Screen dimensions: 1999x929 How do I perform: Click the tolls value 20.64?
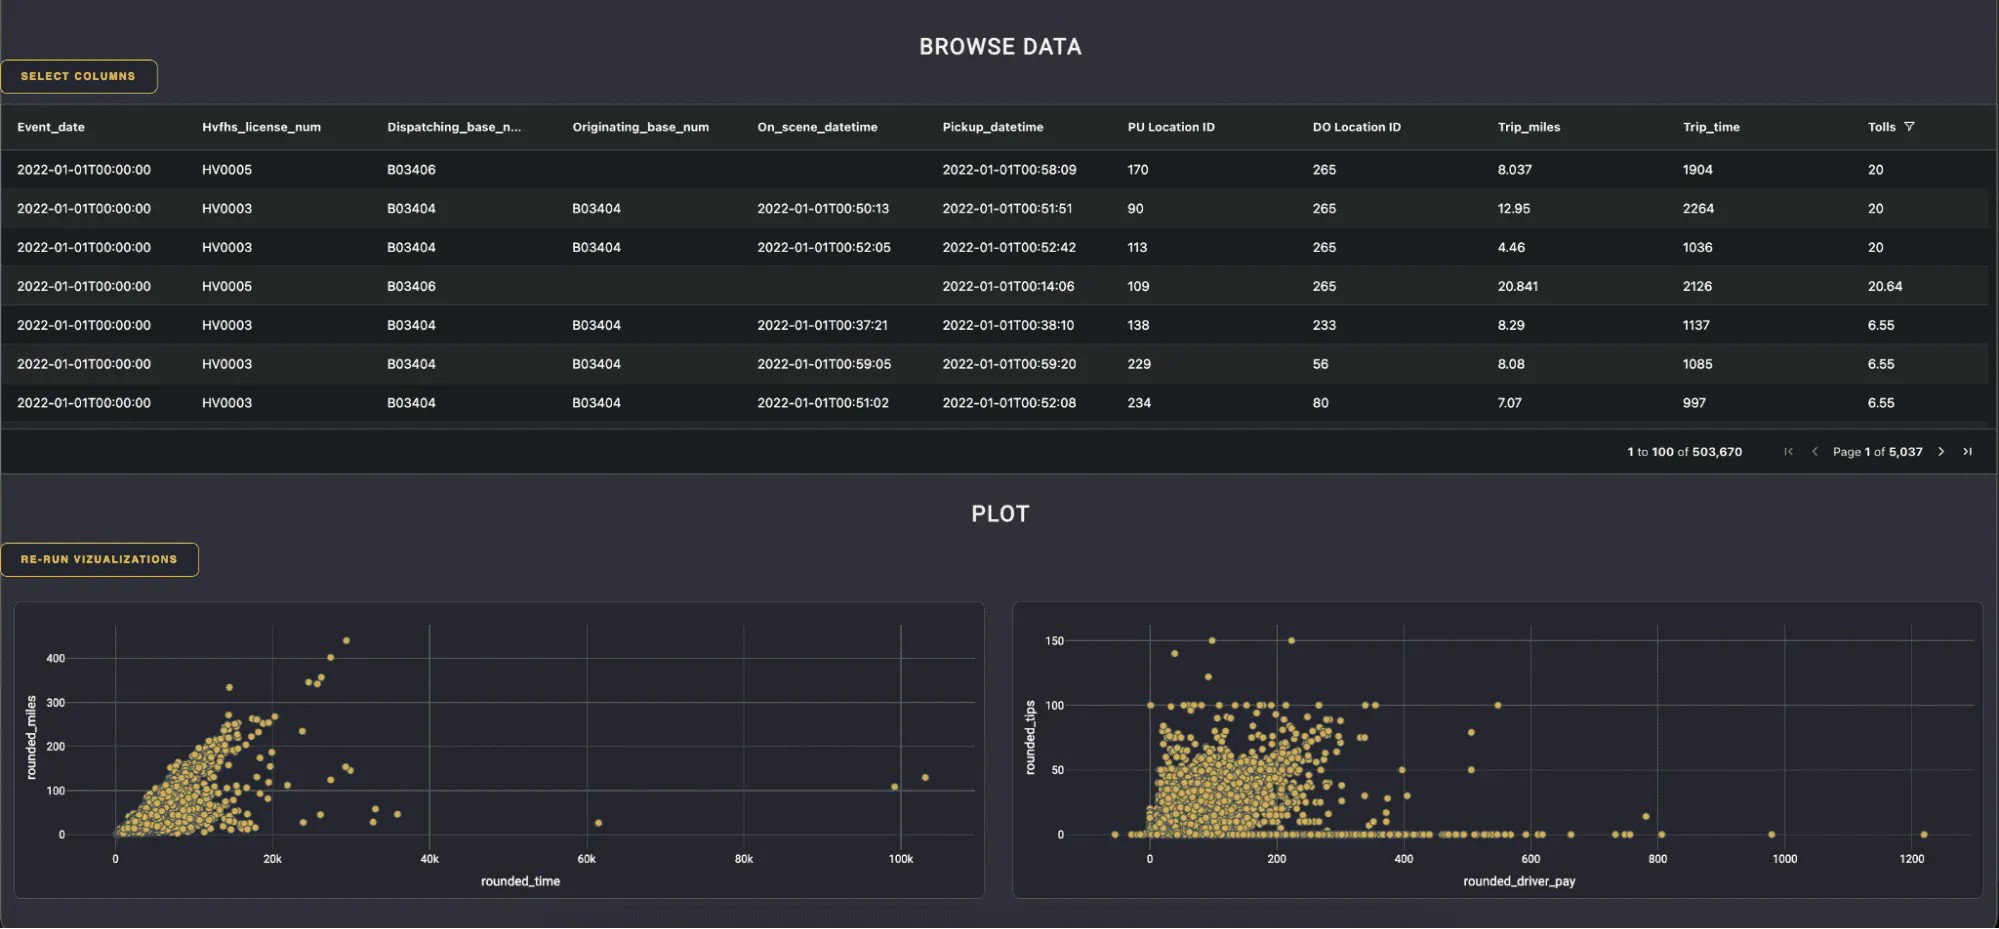[x=1884, y=287]
